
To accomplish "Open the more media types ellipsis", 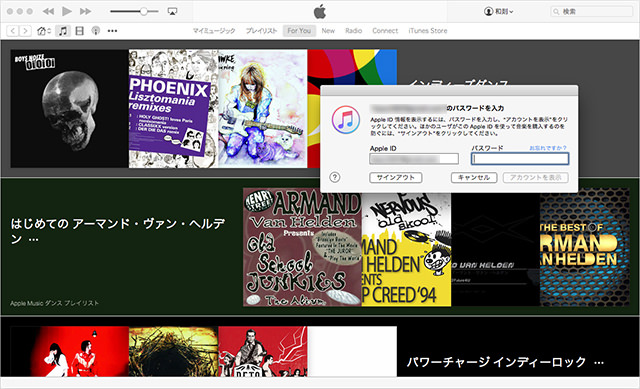I will (112, 31).
